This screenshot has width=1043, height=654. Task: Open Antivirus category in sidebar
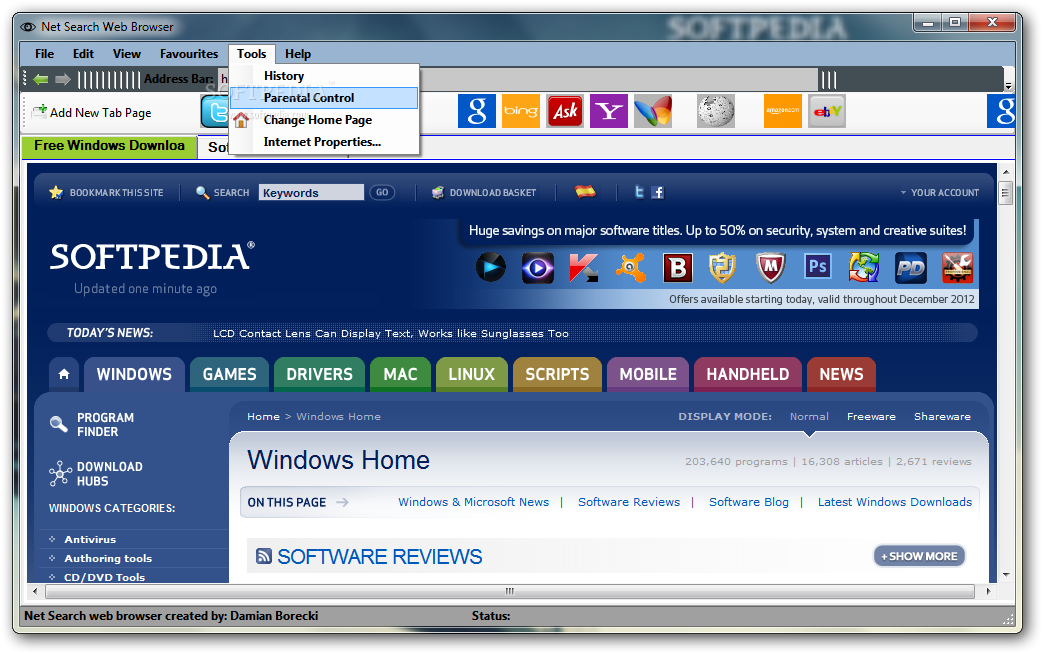pyautogui.click(x=90, y=540)
